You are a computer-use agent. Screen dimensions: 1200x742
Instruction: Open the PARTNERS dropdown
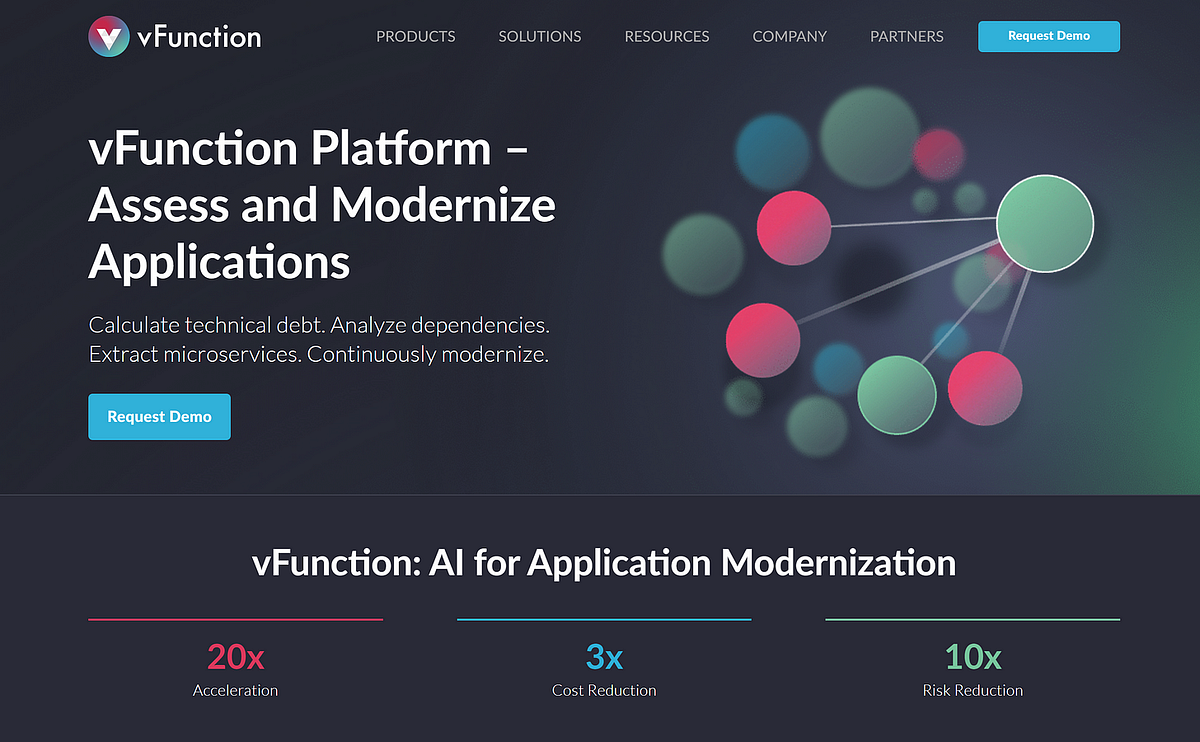906,36
